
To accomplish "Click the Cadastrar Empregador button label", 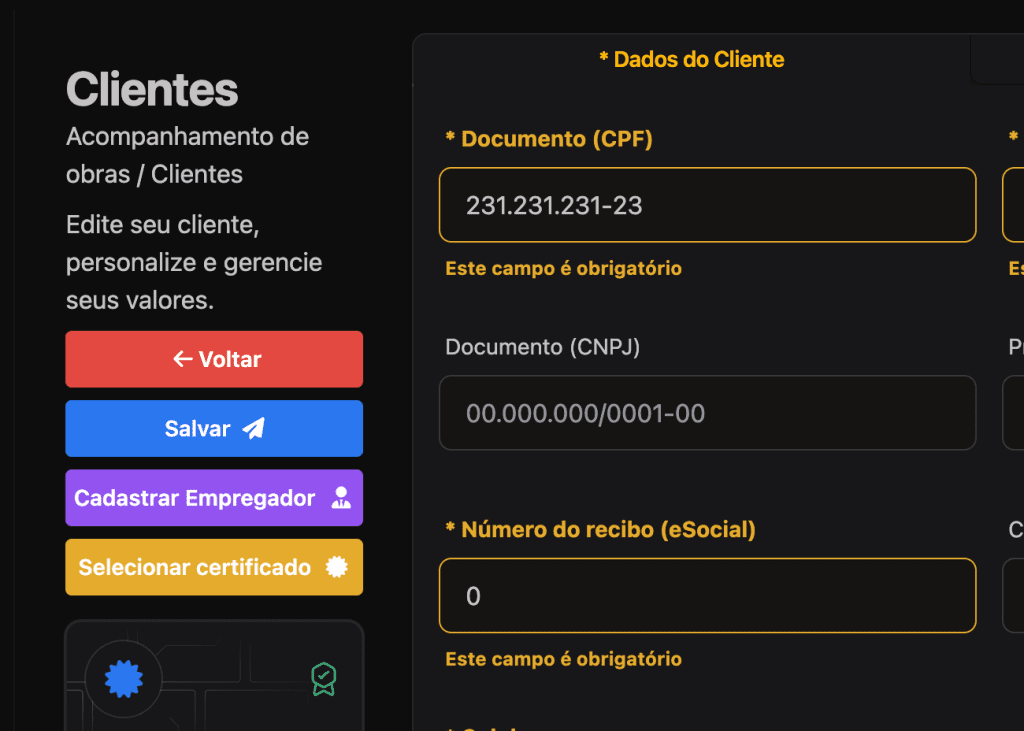I will pos(195,498).
